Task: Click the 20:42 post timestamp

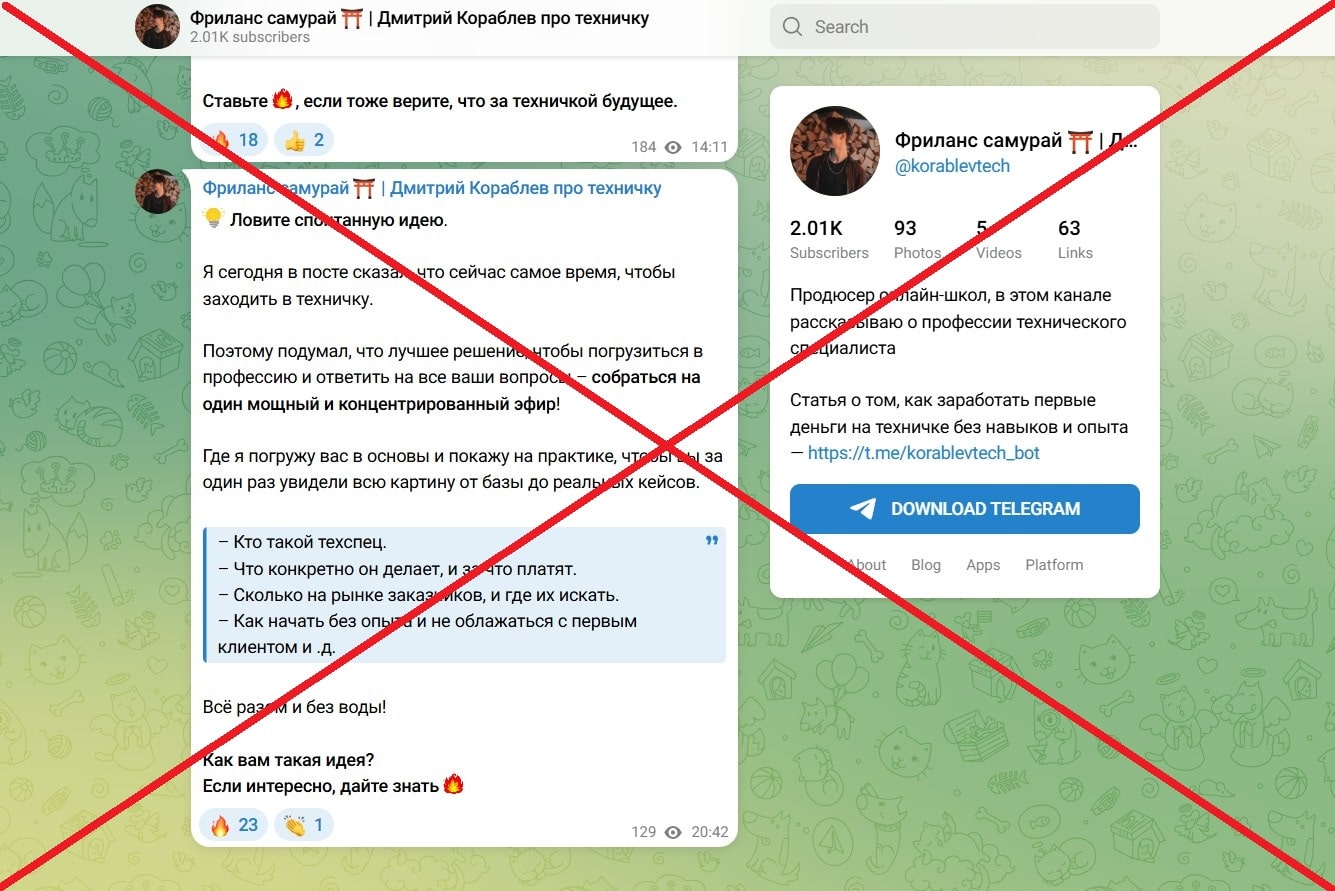Action: [x=709, y=832]
